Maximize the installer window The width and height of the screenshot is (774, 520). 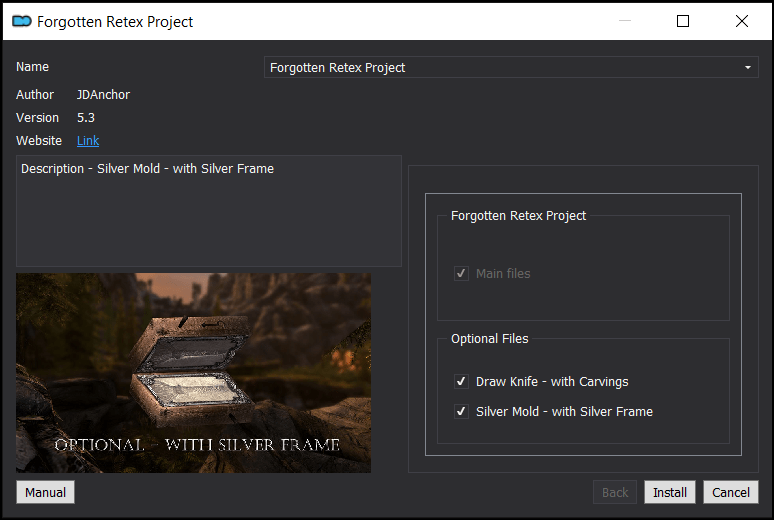683,21
